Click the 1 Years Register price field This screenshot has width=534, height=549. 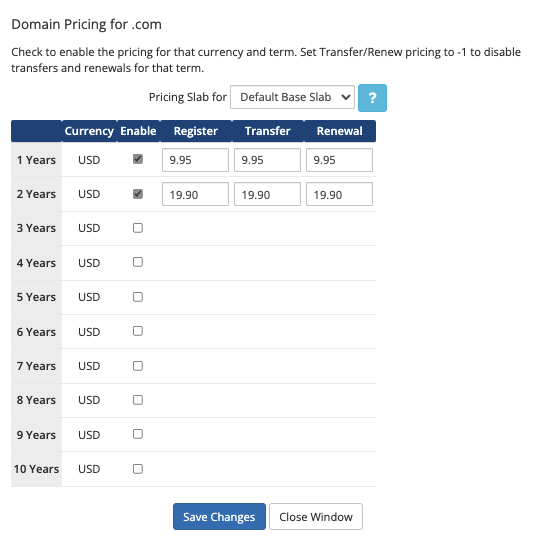(x=195, y=160)
